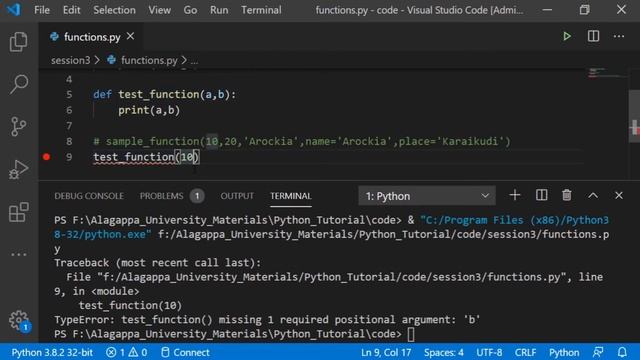Click the Problems count badge
640x360 pixels.
click(197, 196)
